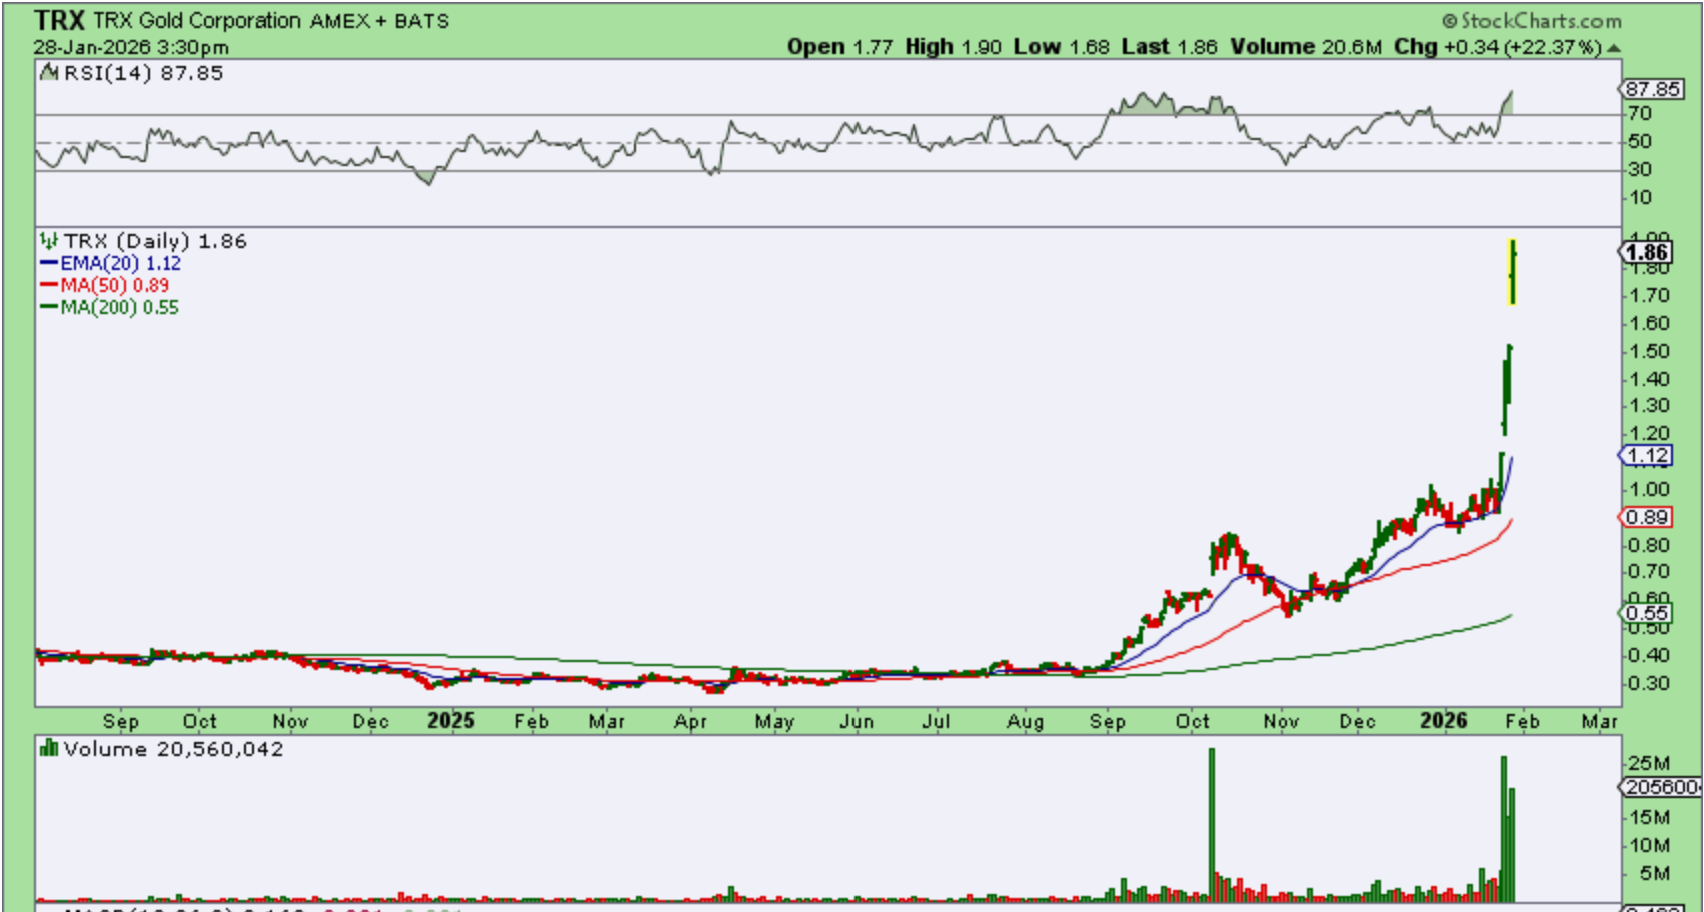Click the High 1.90 value
The width and height of the screenshot is (1704, 912).
(953, 47)
